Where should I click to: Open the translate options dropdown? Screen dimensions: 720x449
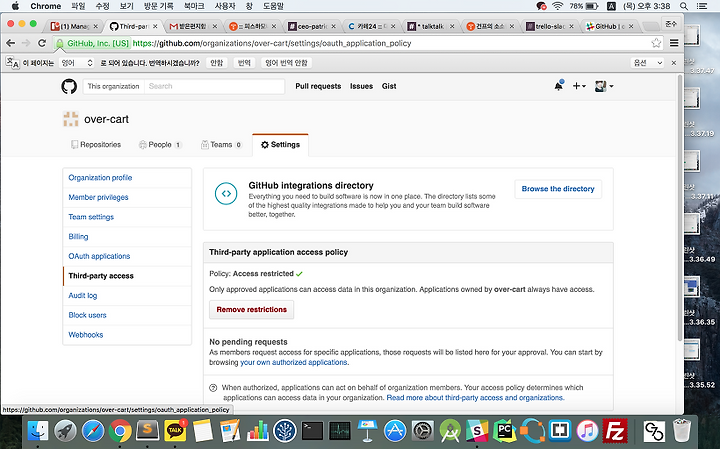tap(647, 63)
